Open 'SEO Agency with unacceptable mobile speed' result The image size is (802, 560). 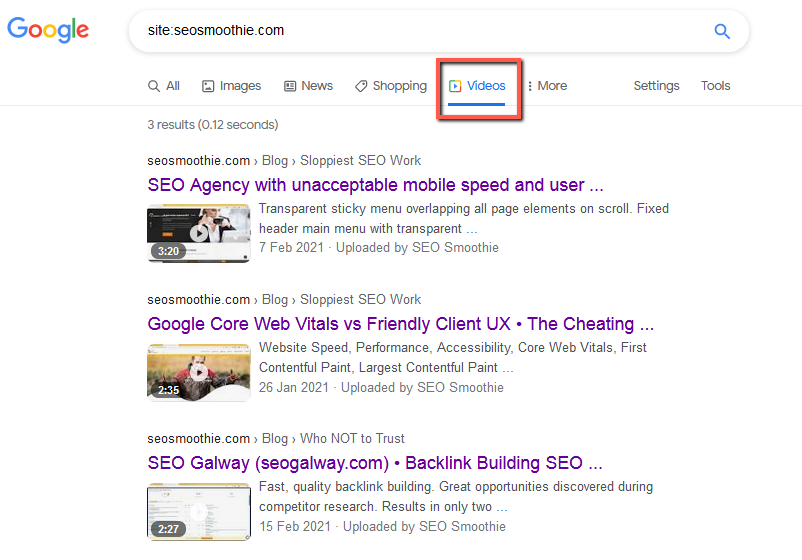pyautogui.click(x=375, y=185)
